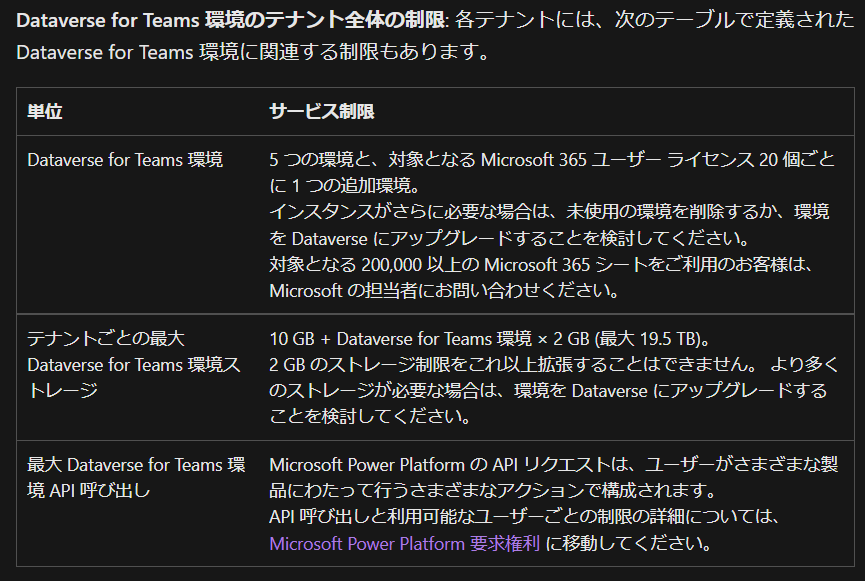865x581 pixels.
Task: Open the Microsoft Power Platform 要求権利 link
Action: [x=404, y=543]
